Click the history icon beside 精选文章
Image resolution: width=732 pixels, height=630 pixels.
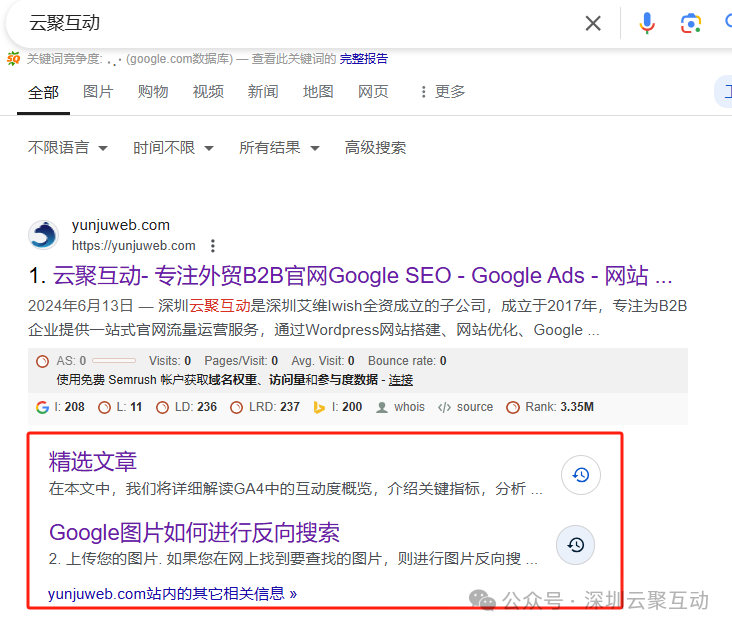[581, 475]
